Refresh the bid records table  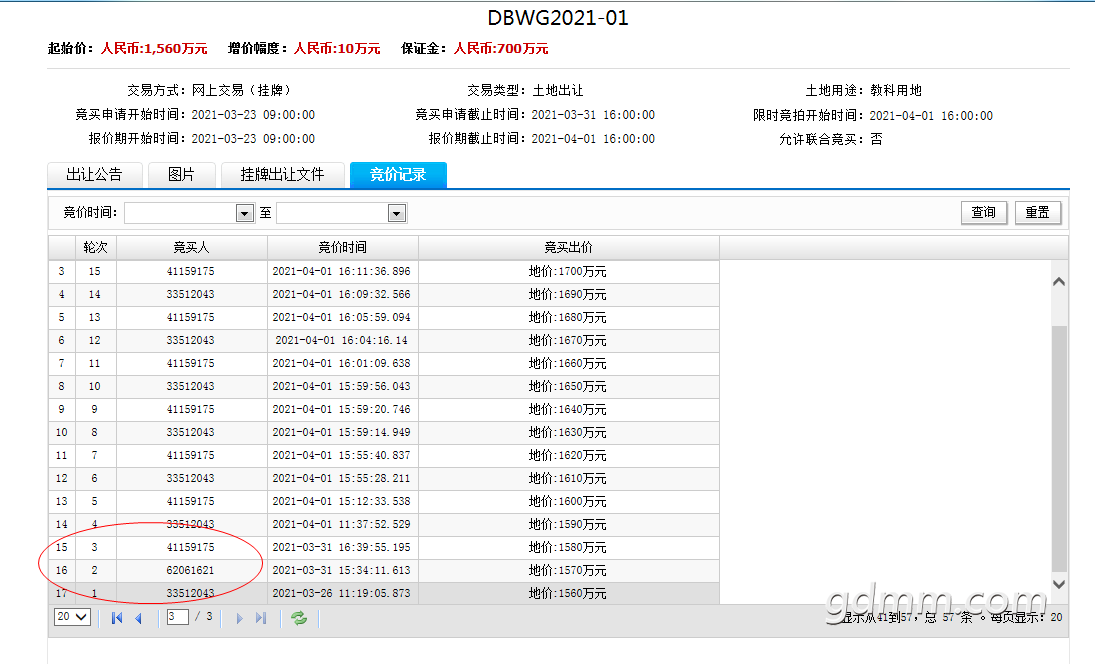click(x=299, y=618)
